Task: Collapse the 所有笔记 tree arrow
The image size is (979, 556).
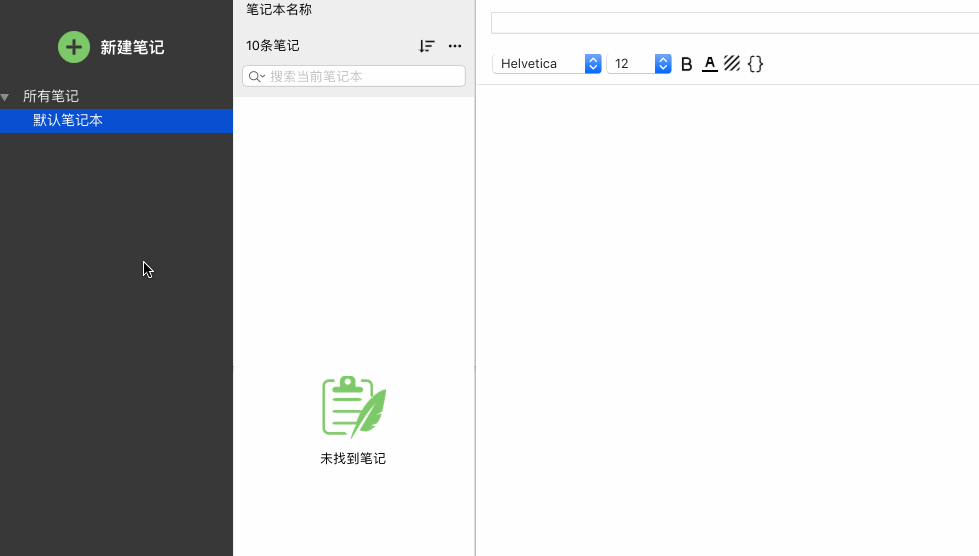Action: pyautogui.click(x=5, y=97)
